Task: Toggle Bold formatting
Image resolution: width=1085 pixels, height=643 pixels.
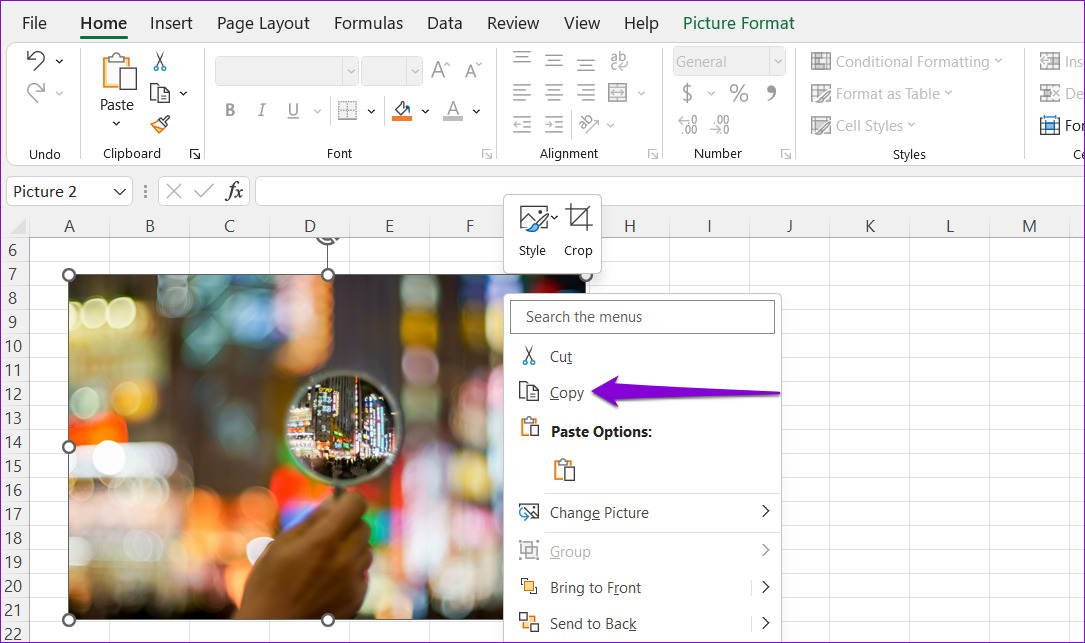Action: pos(230,111)
